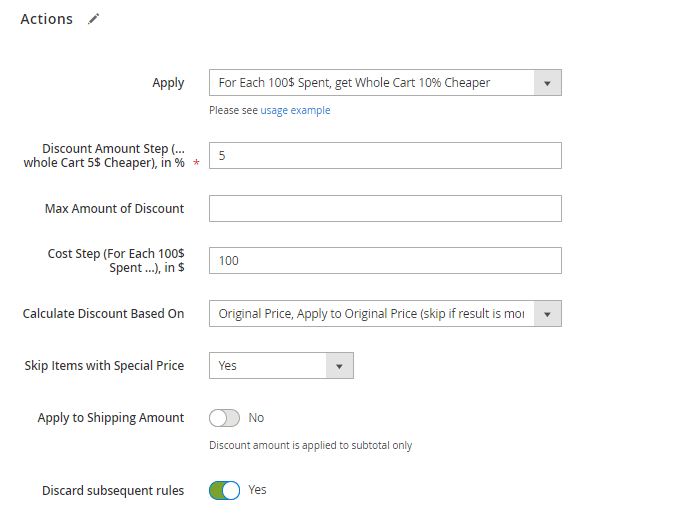Click the Max Amount of Discount label
Screen dimensions: 685x519
114,208
